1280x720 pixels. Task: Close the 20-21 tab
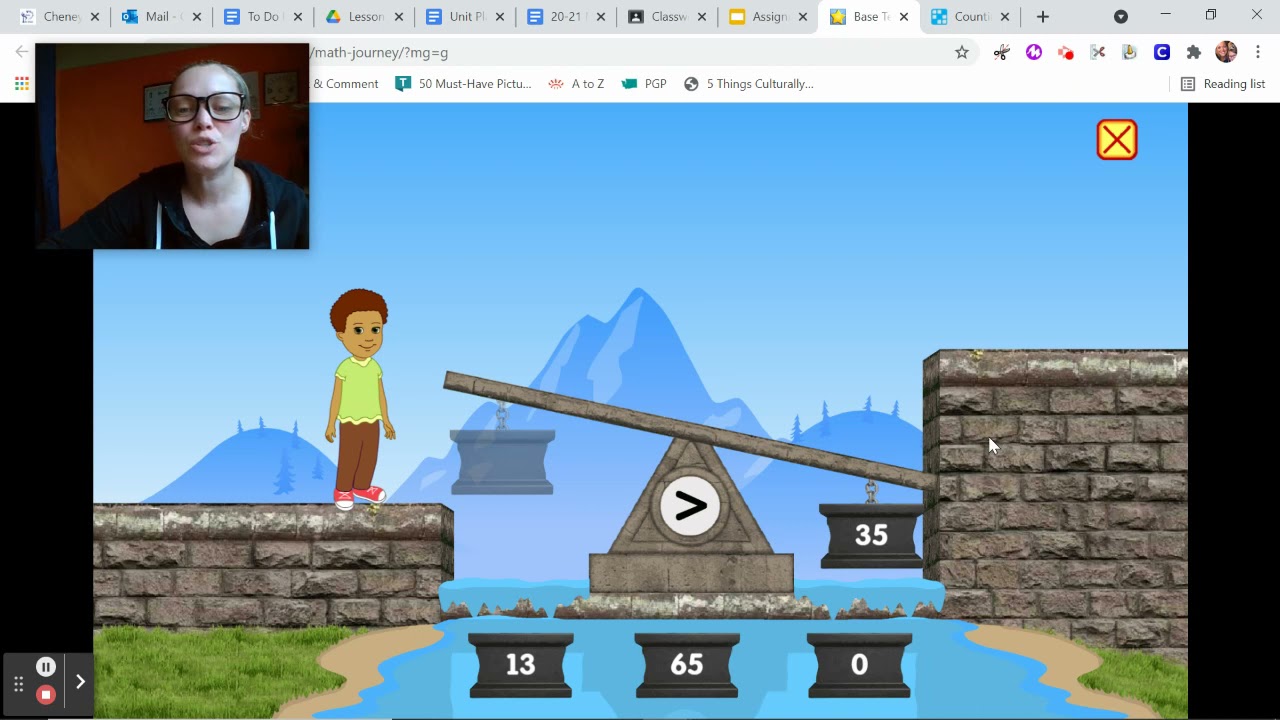601,17
